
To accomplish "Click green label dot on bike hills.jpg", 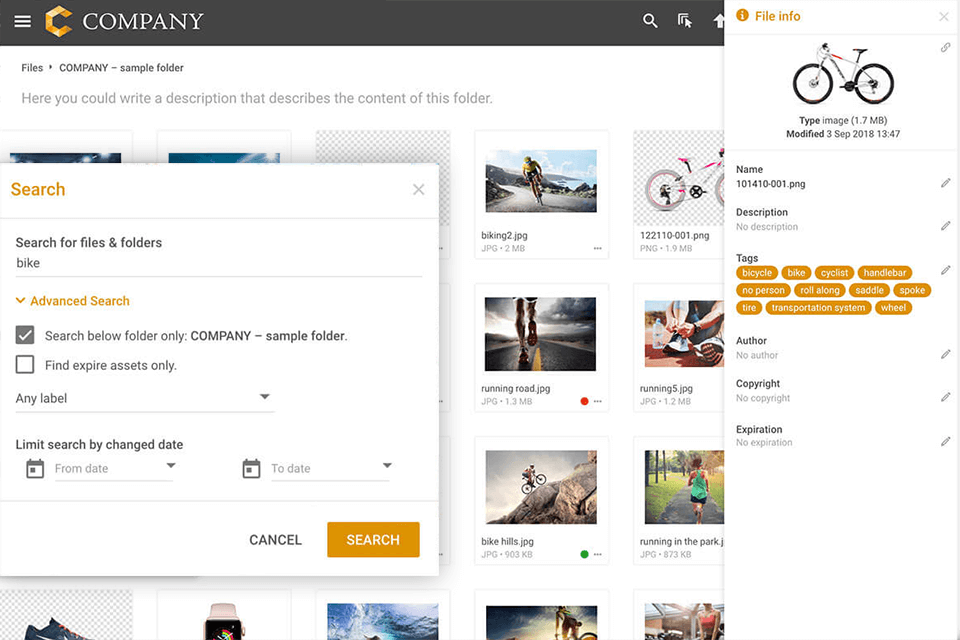I will [x=584, y=554].
